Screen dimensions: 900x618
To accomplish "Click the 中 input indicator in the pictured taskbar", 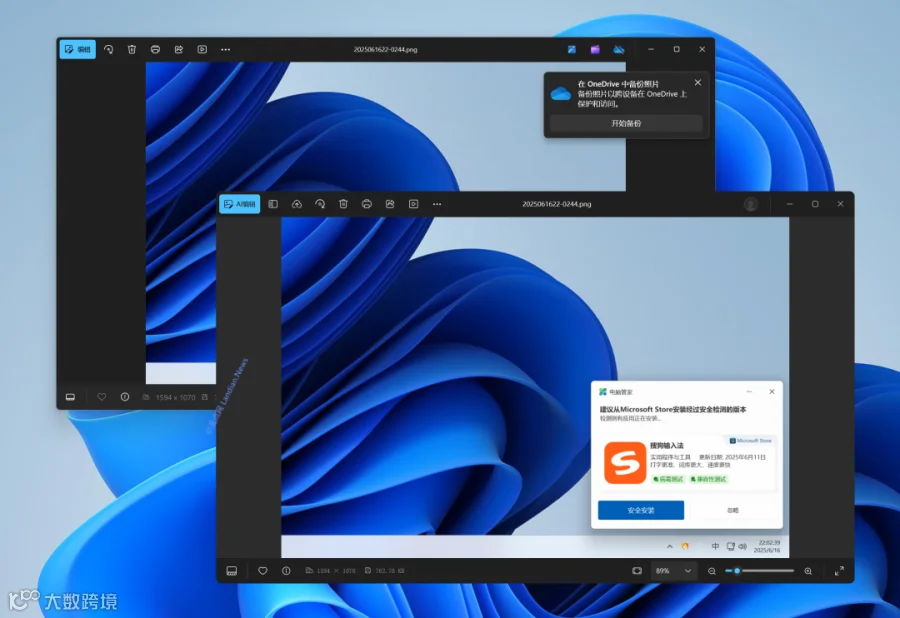I will (x=715, y=546).
